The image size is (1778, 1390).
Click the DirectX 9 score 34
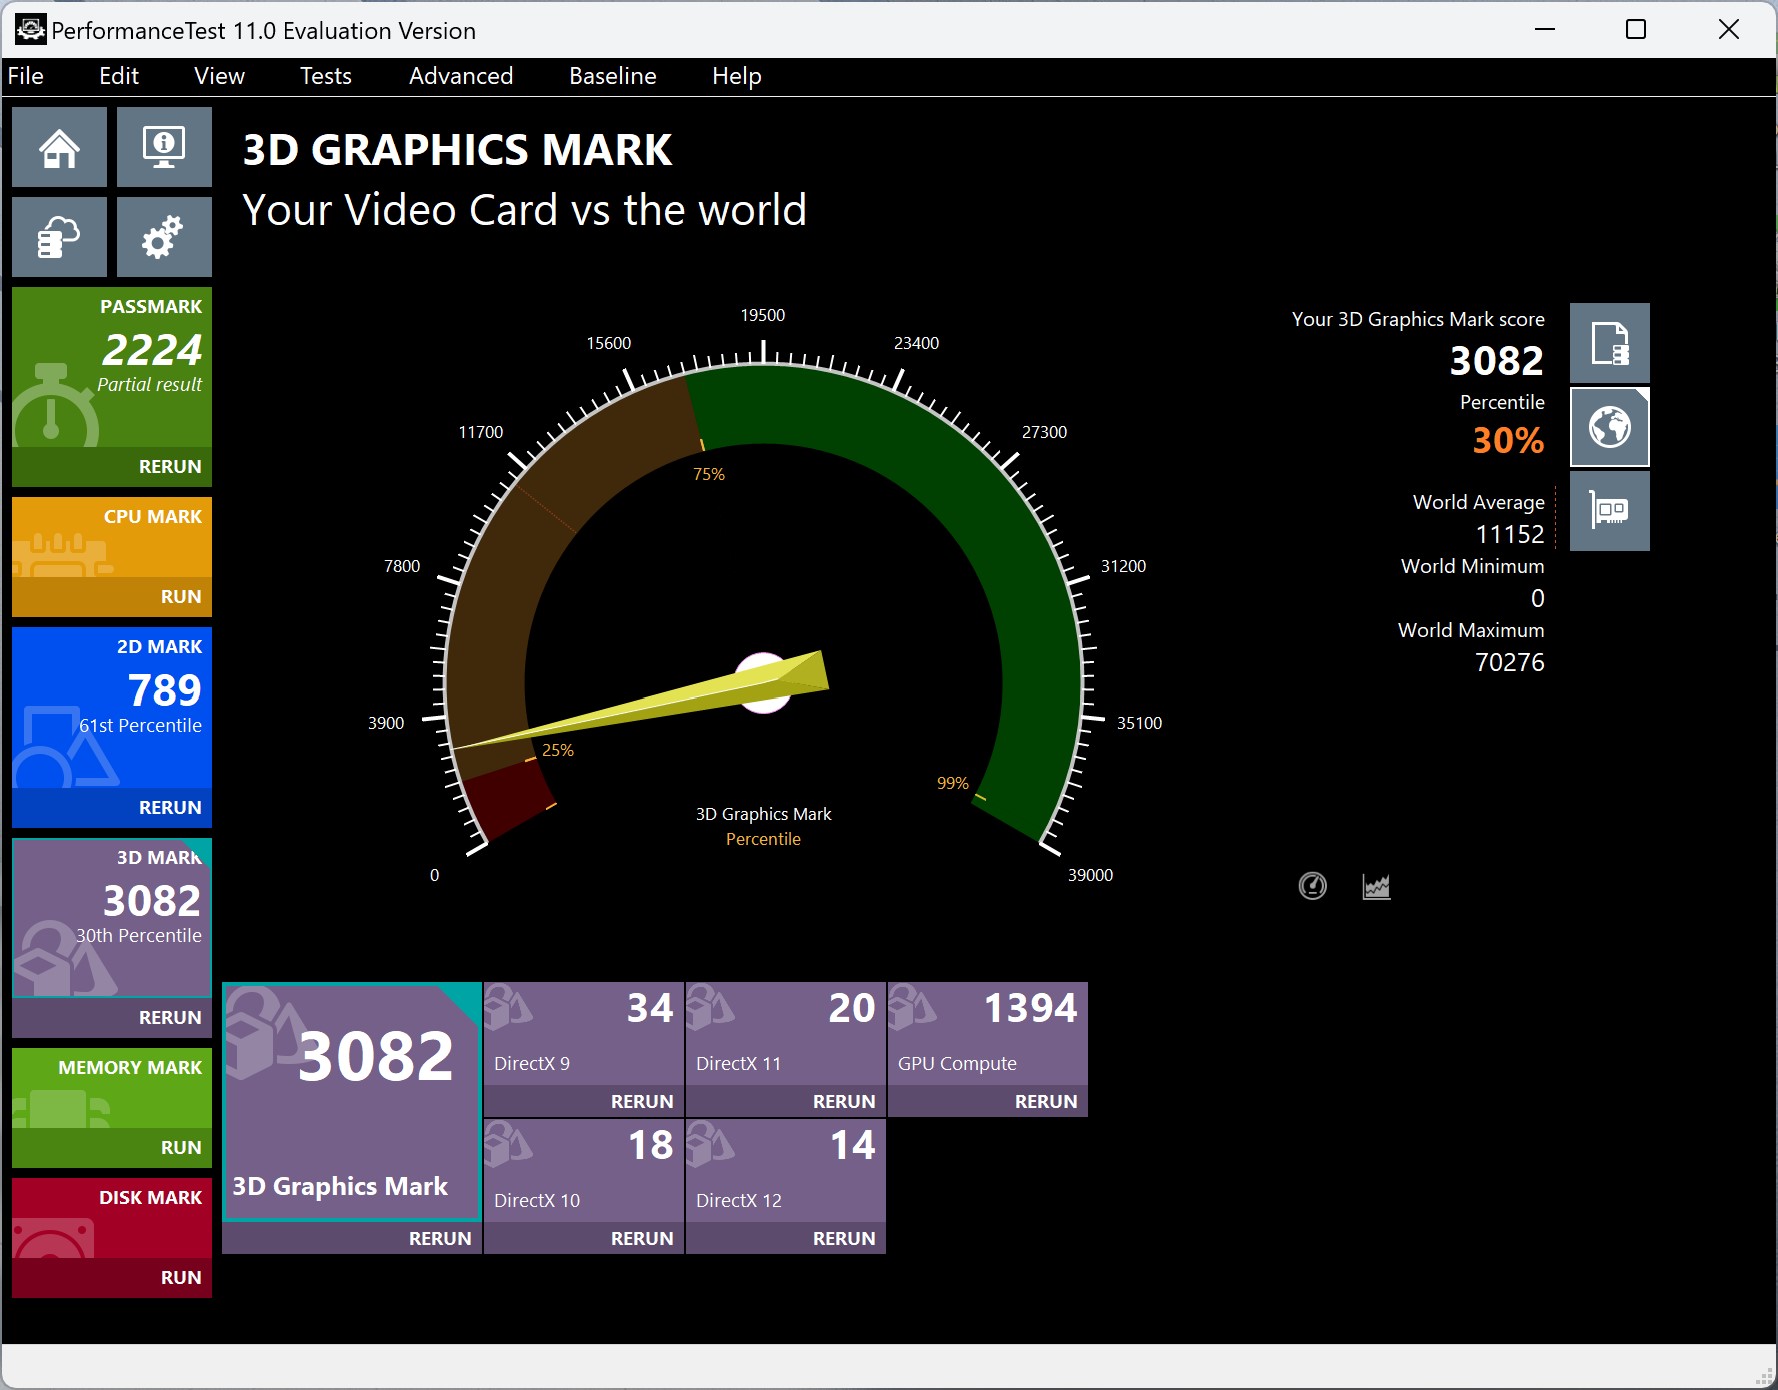point(650,1008)
